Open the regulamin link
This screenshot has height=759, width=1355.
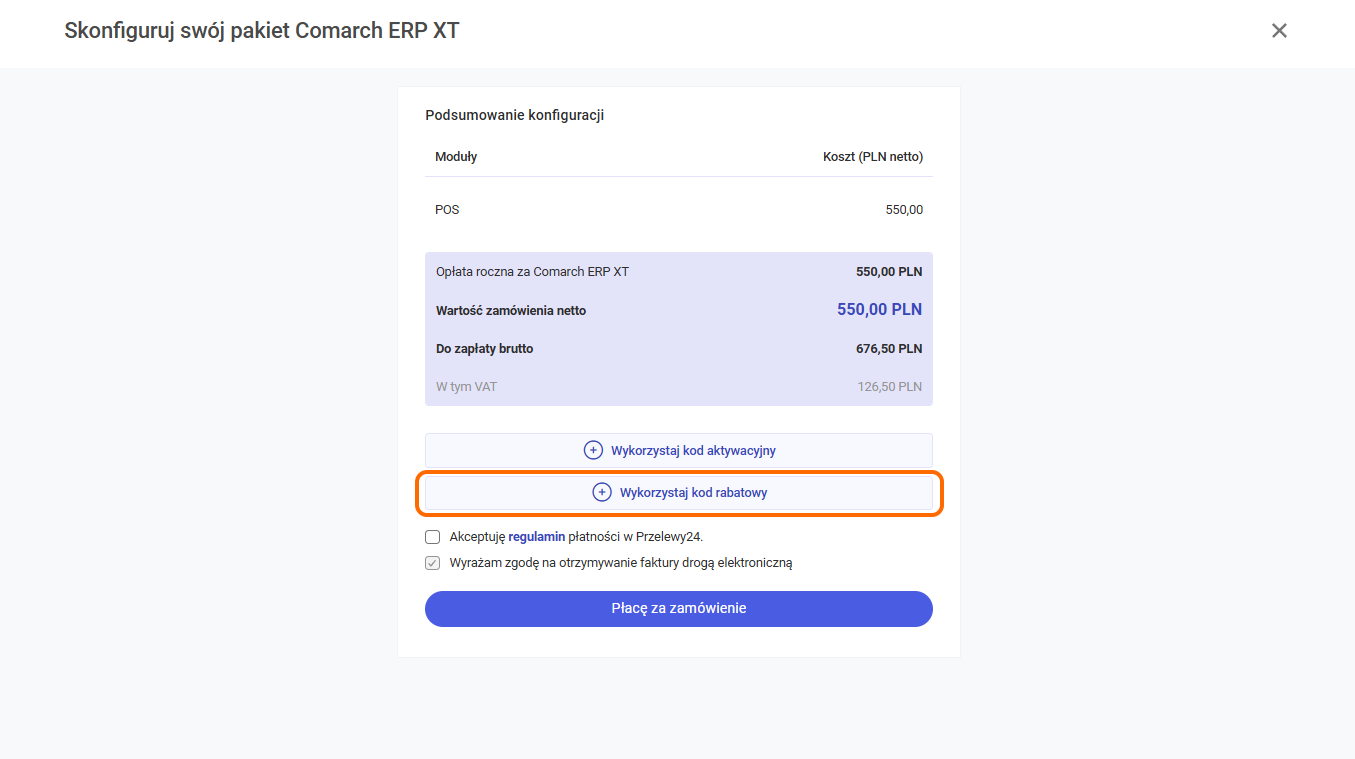click(536, 537)
